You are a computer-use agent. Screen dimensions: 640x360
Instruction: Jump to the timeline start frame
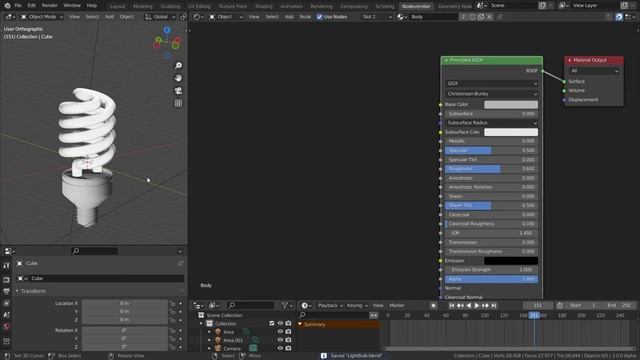pyautogui.click(x=452, y=305)
